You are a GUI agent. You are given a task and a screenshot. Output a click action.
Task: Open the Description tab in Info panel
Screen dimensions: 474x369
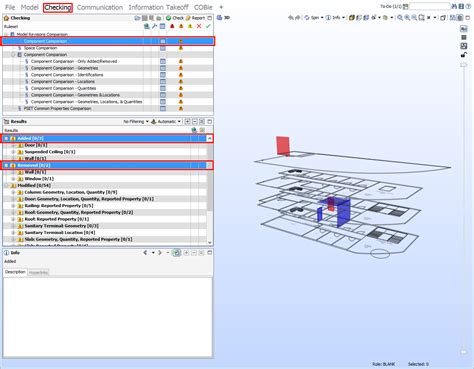[x=15, y=272]
